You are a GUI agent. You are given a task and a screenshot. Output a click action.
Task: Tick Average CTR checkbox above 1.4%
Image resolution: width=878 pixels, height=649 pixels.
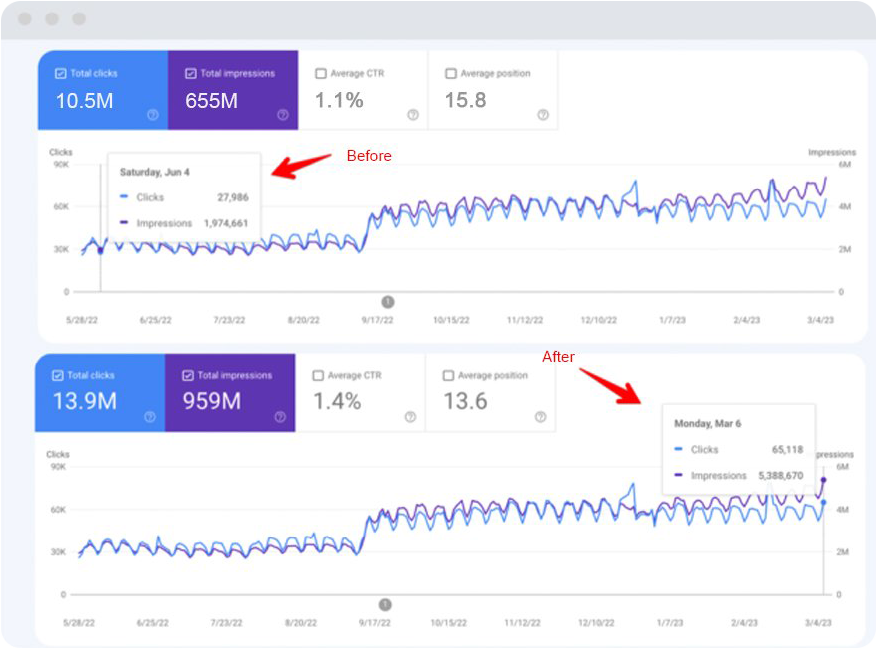coord(318,376)
